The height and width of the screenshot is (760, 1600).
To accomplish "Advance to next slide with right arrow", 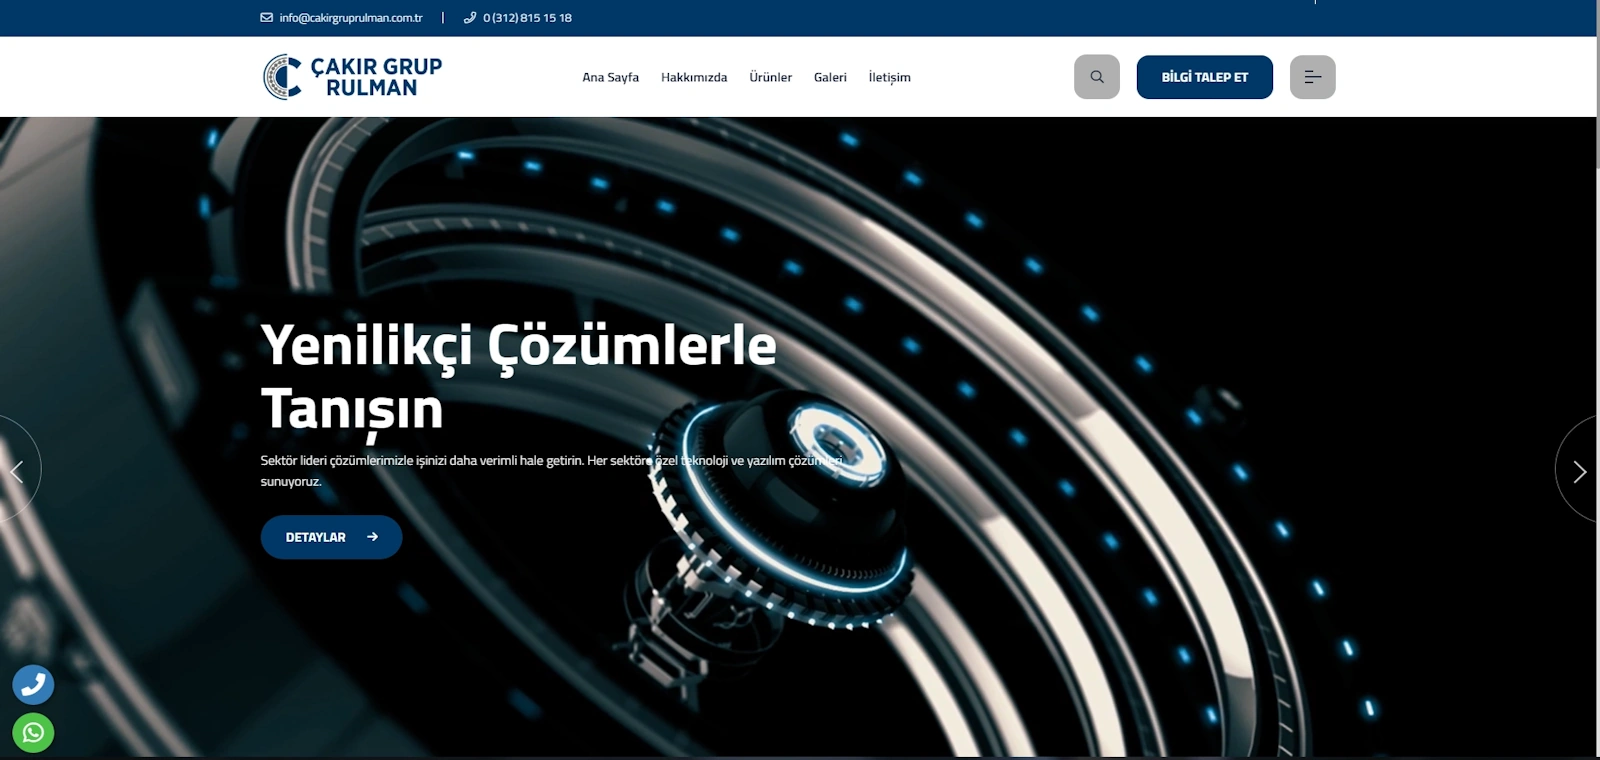I will coord(1579,471).
